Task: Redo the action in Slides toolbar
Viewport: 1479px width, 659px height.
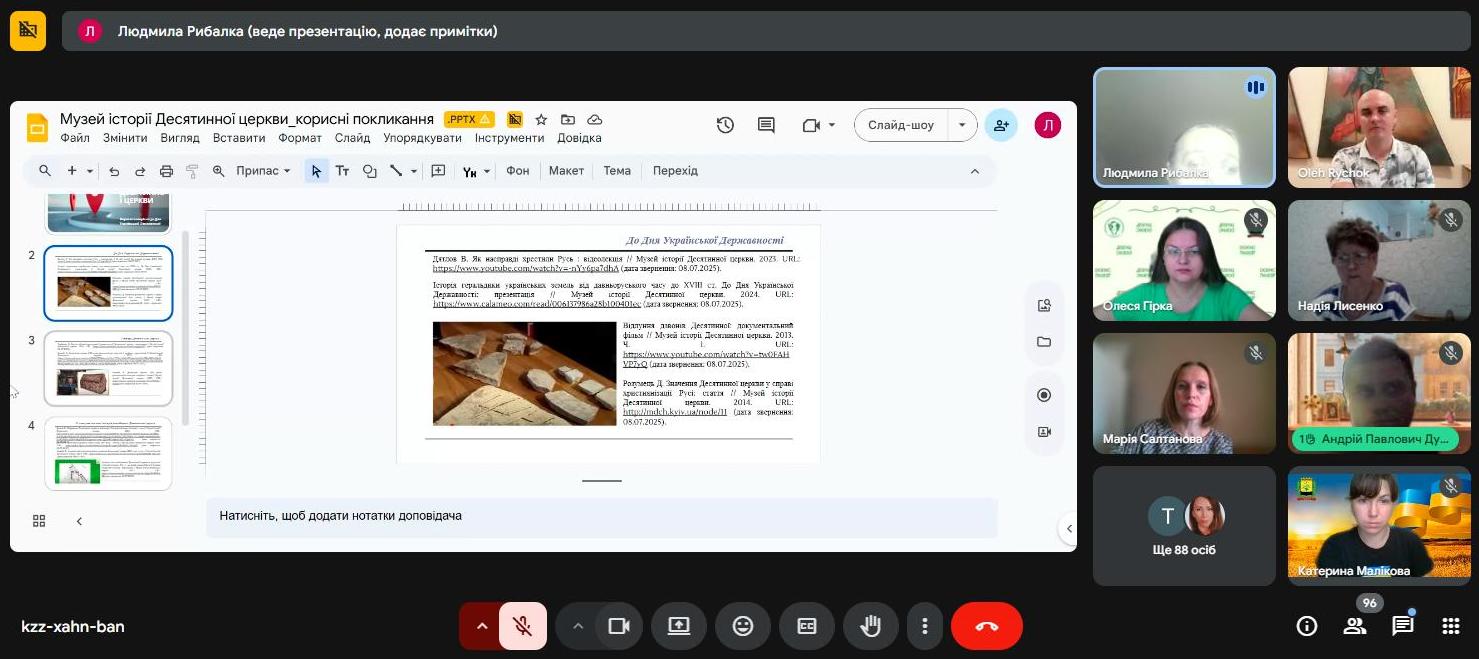Action: (x=140, y=171)
